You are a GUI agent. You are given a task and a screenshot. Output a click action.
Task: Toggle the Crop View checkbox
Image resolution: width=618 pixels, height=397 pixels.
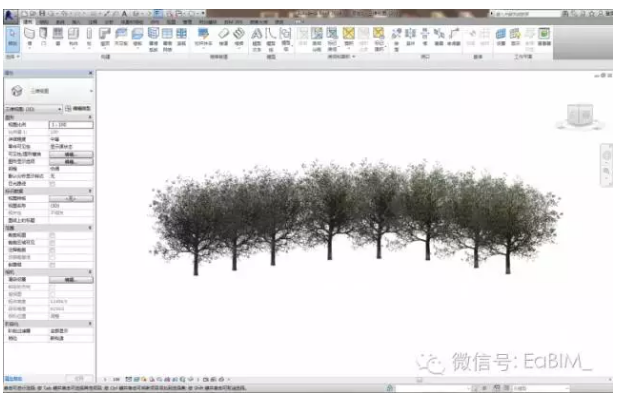(52, 235)
